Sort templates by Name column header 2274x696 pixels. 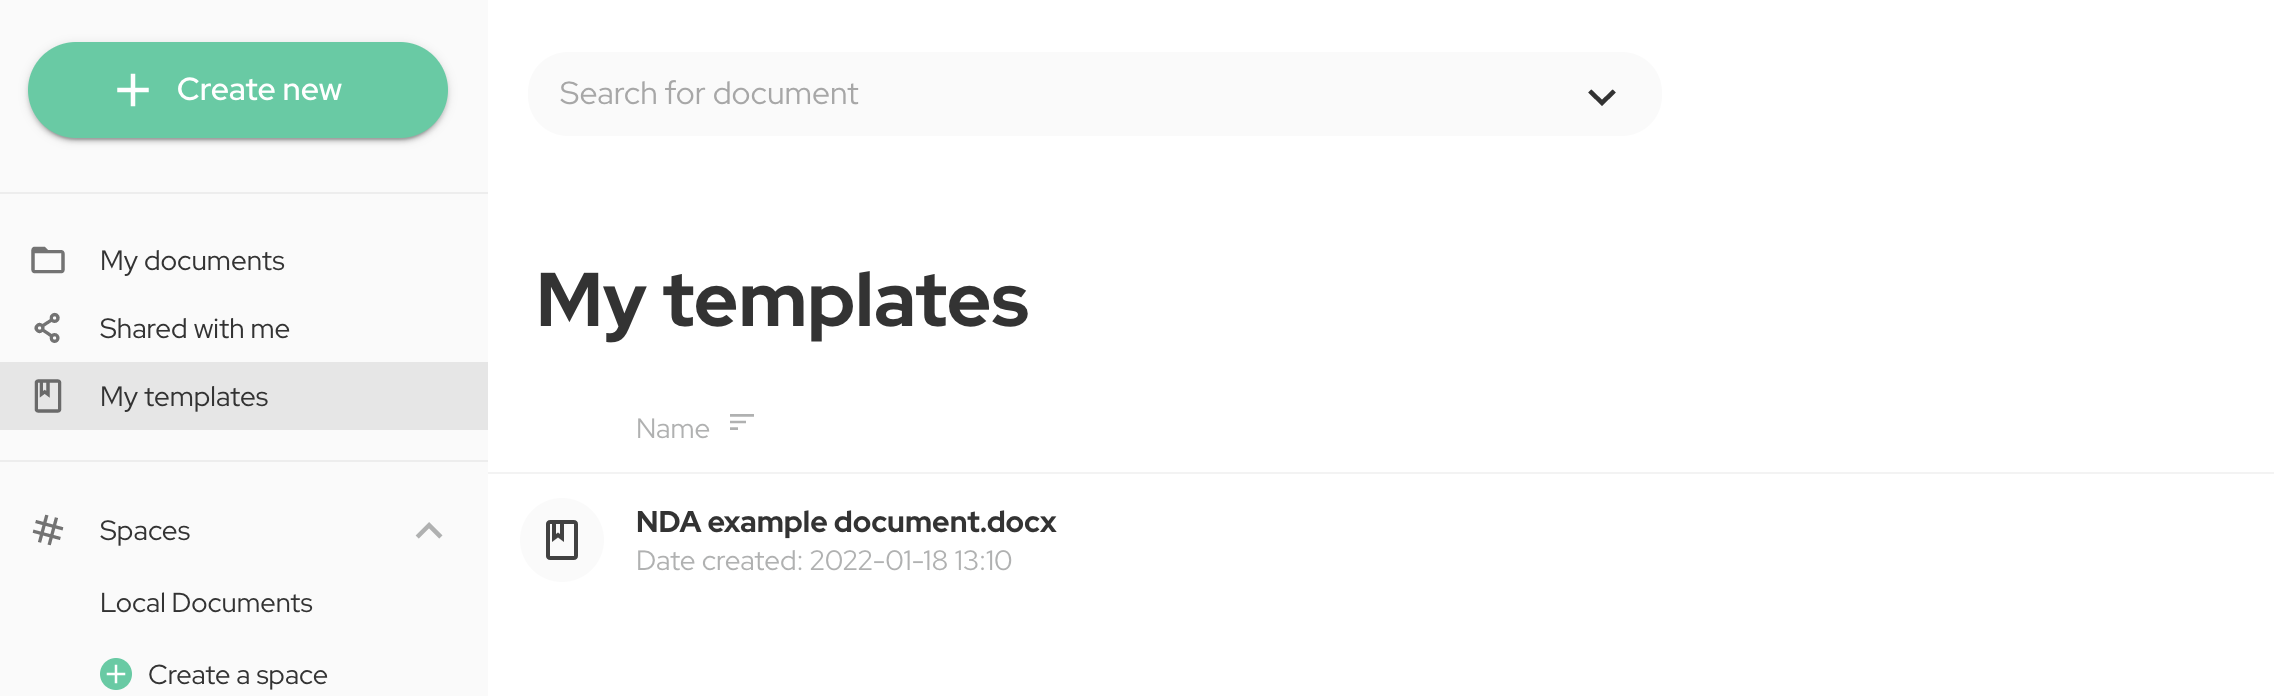(672, 428)
